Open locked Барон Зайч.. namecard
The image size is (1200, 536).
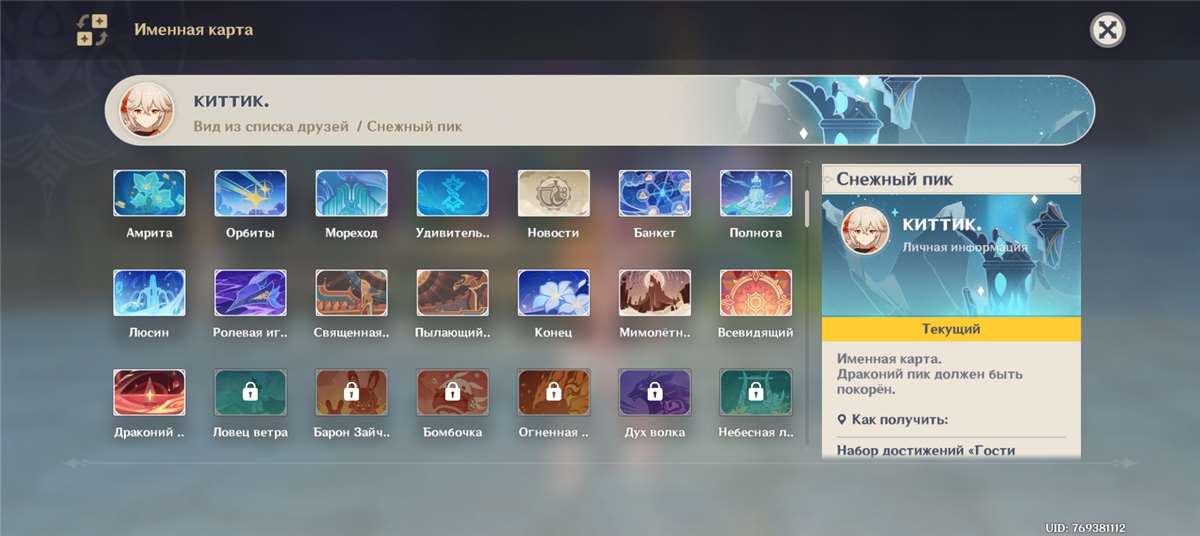pos(351,393)
